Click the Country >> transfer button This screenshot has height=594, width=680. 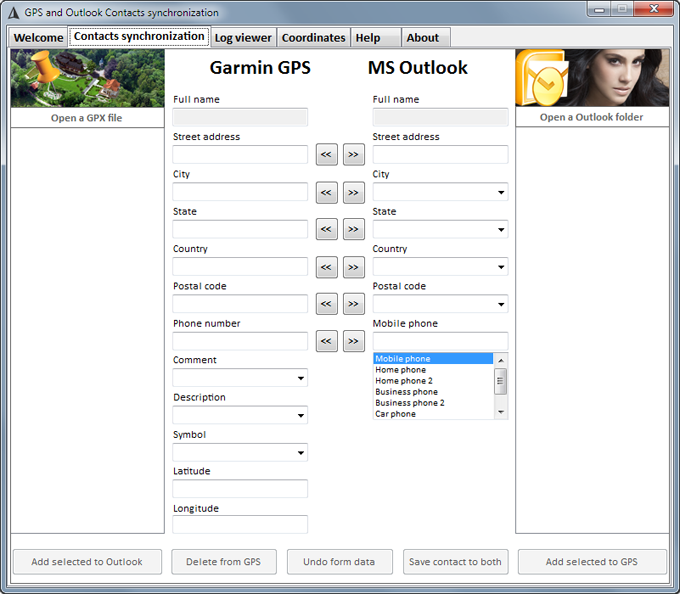click(353, 267)
